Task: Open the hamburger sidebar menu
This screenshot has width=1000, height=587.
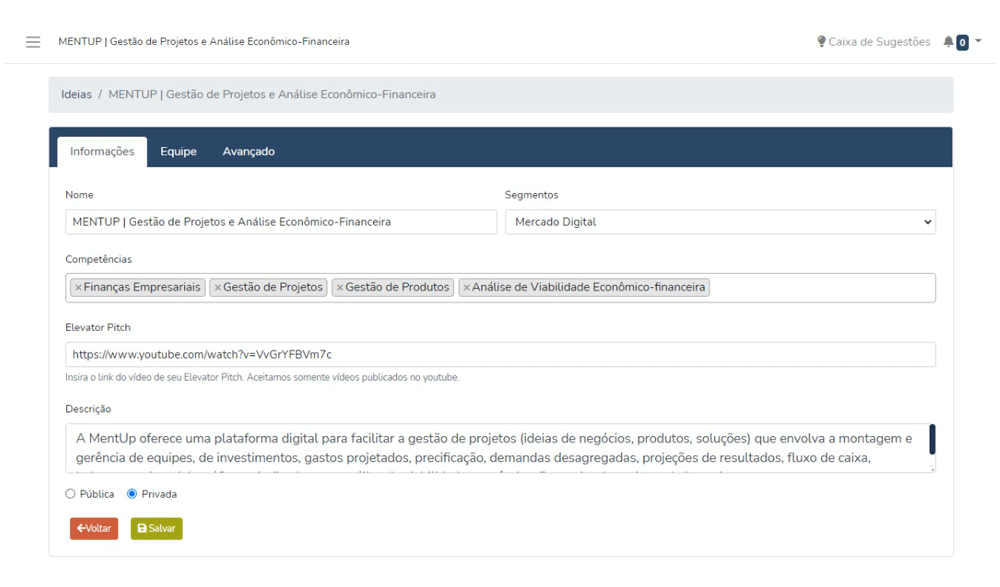Action: point(33,42)
